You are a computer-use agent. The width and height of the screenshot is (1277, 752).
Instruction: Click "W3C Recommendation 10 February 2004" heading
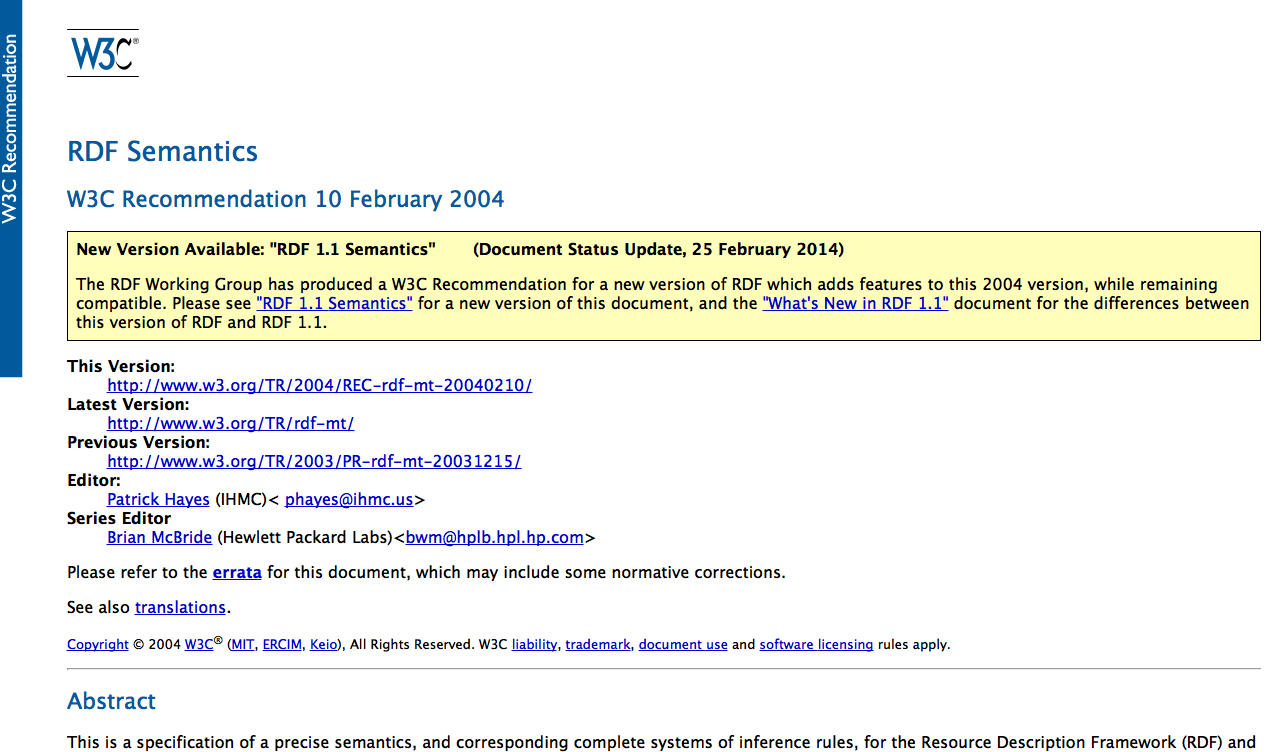coord(285,199)
